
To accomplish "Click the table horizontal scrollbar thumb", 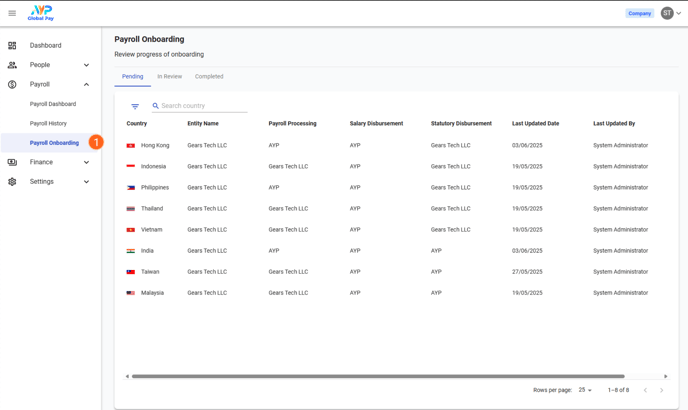I will click(378, 376).
